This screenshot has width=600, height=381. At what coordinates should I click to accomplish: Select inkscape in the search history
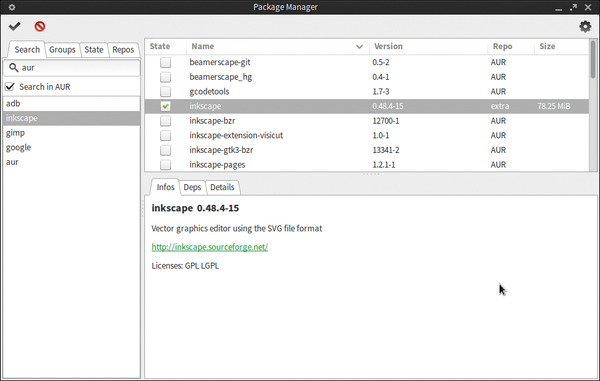coord(72,118)
